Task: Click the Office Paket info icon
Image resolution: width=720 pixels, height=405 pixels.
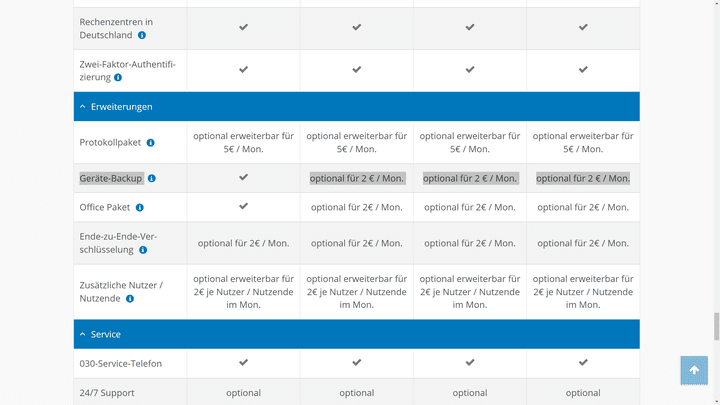Action: [140, 208]
